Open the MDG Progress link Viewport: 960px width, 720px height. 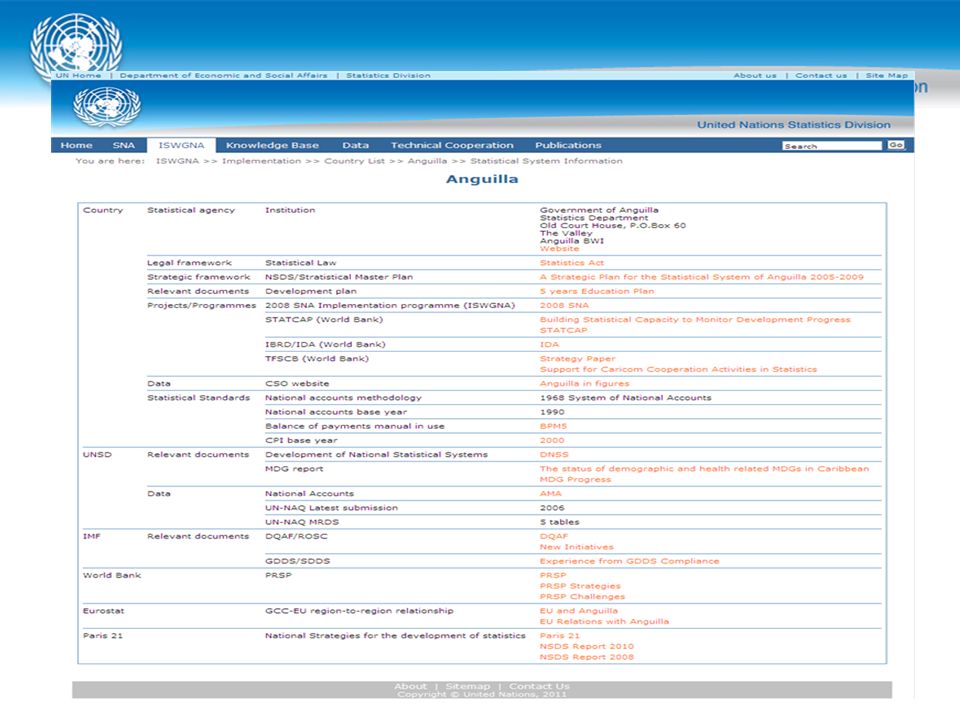(575, 479)
